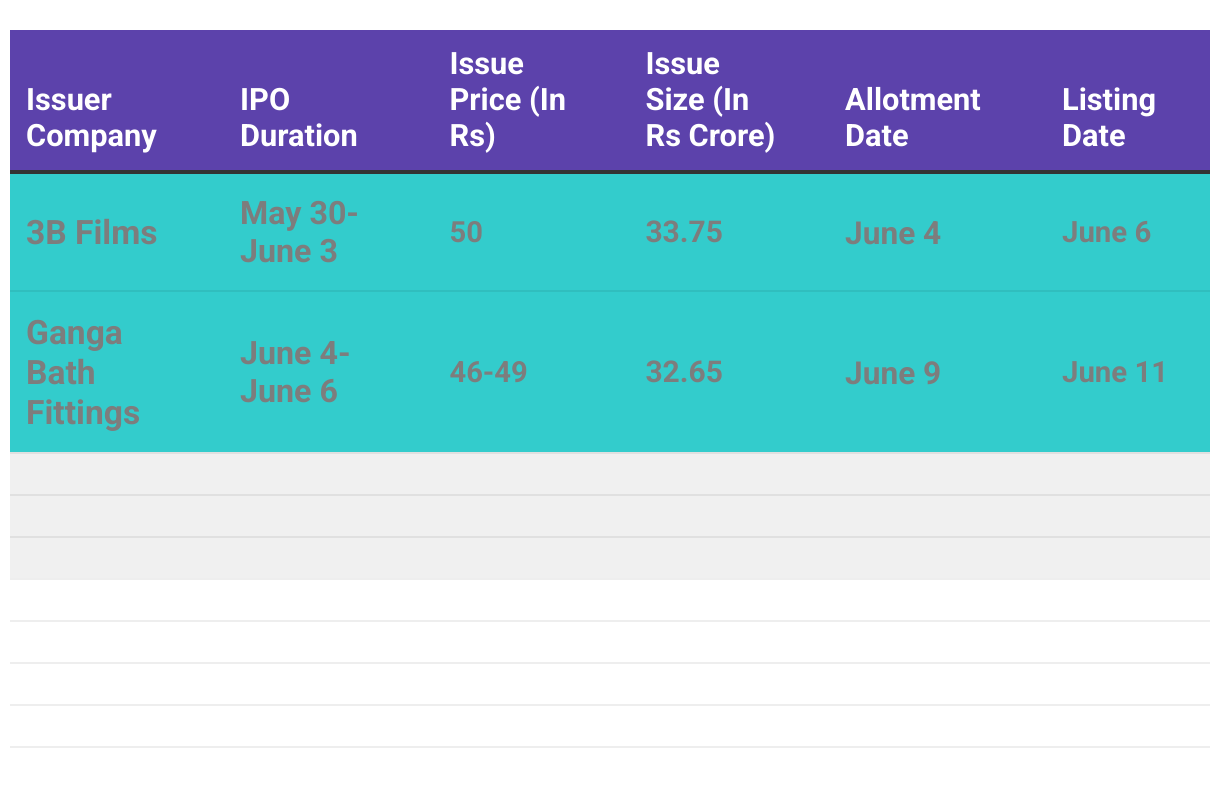Select the issue price value 50
The height and width of the screenshot is (798, 1220).
(466, 232)
